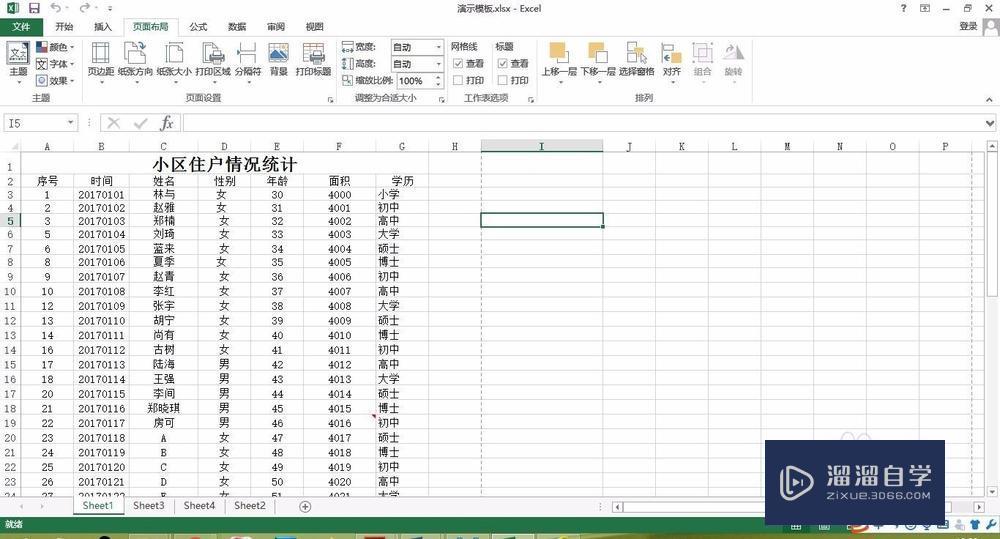1000x539 pixels.
Task: Toggle Headings Print (打印) checkbox
Action: tap(503, 80)
